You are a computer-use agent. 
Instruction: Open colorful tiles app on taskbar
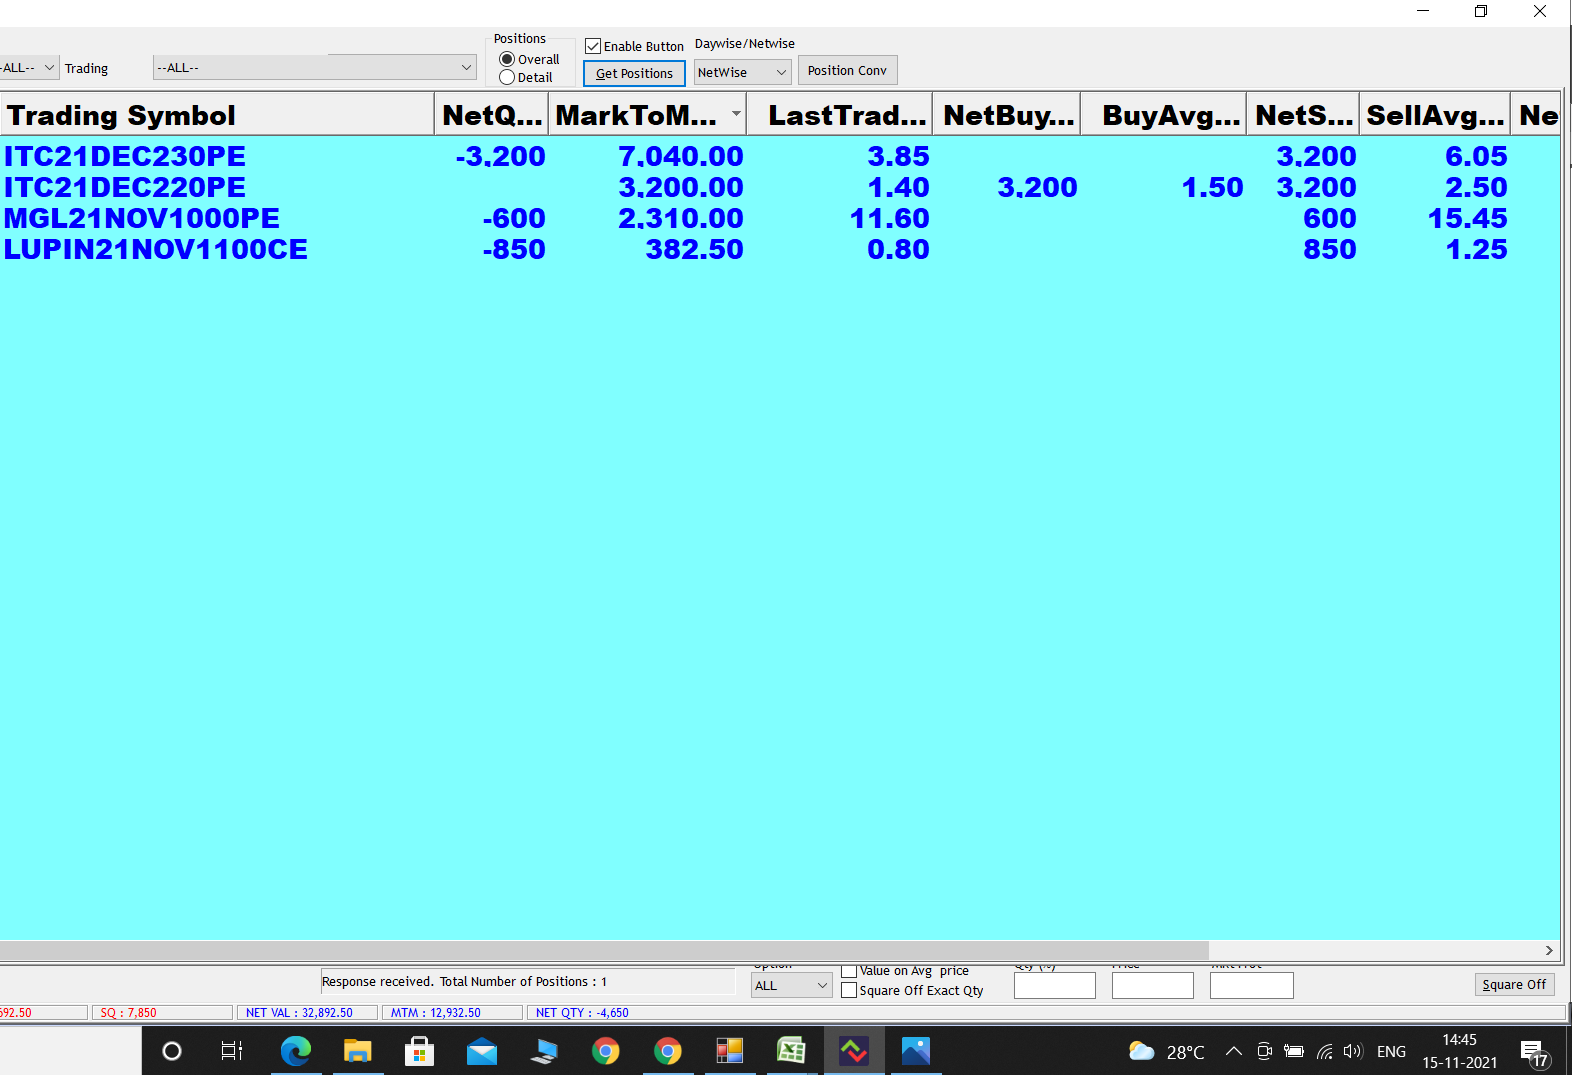point(730,1051)
